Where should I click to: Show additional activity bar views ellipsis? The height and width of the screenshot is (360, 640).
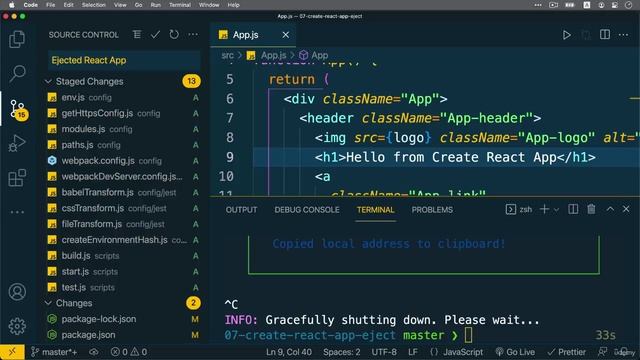point(17,212)
